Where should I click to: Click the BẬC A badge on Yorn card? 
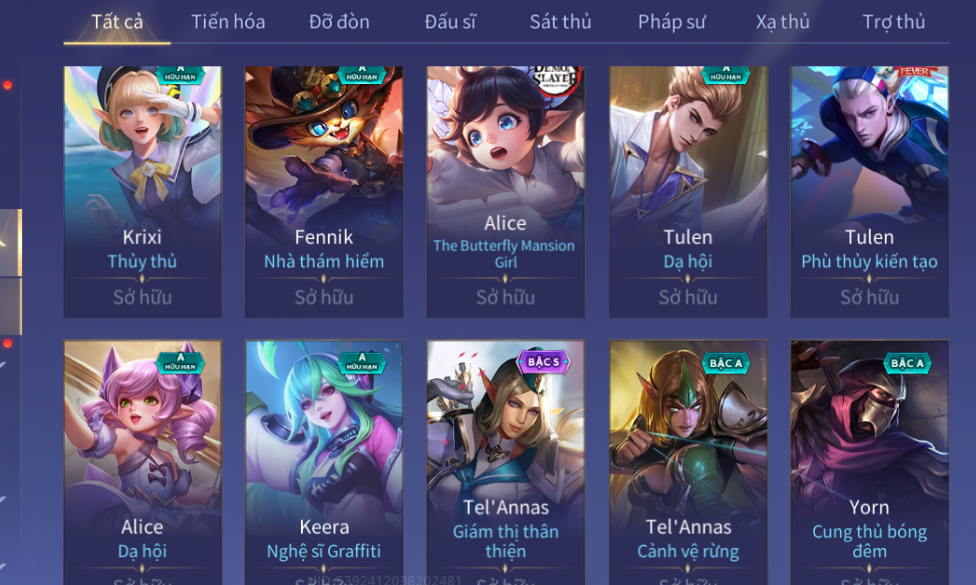click(907, 363)
